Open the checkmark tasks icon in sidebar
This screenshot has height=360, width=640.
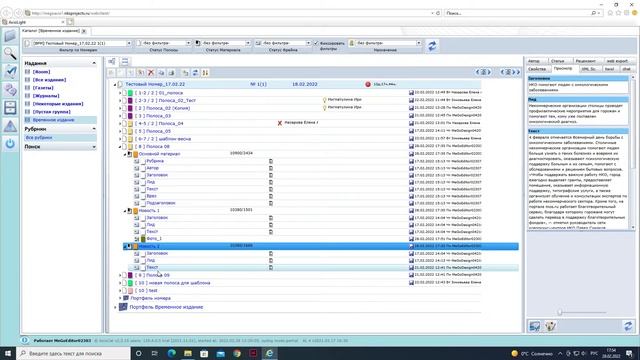coord(10,72)
